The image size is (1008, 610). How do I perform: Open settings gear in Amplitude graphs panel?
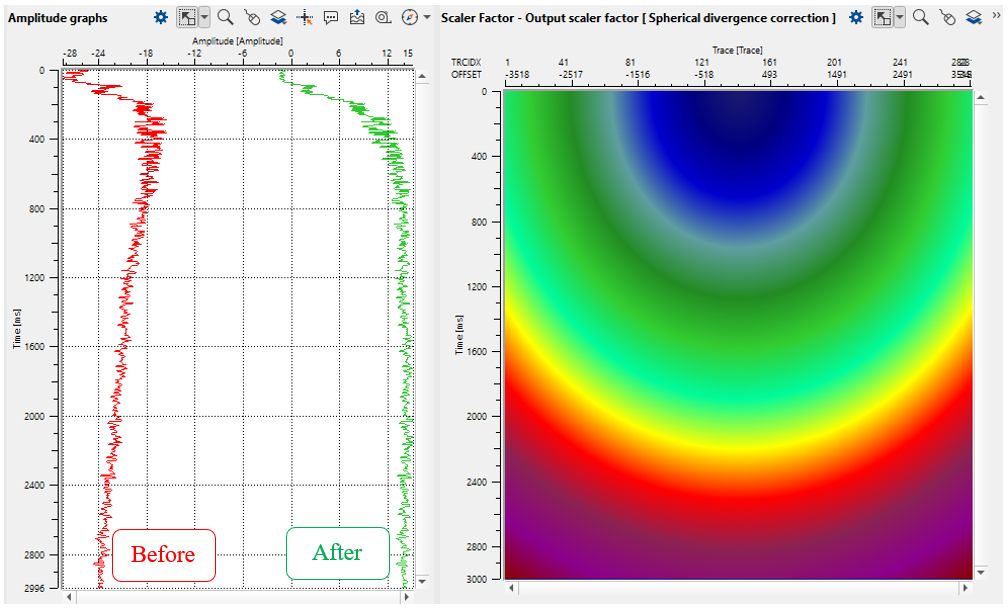[x=161, y=17]
